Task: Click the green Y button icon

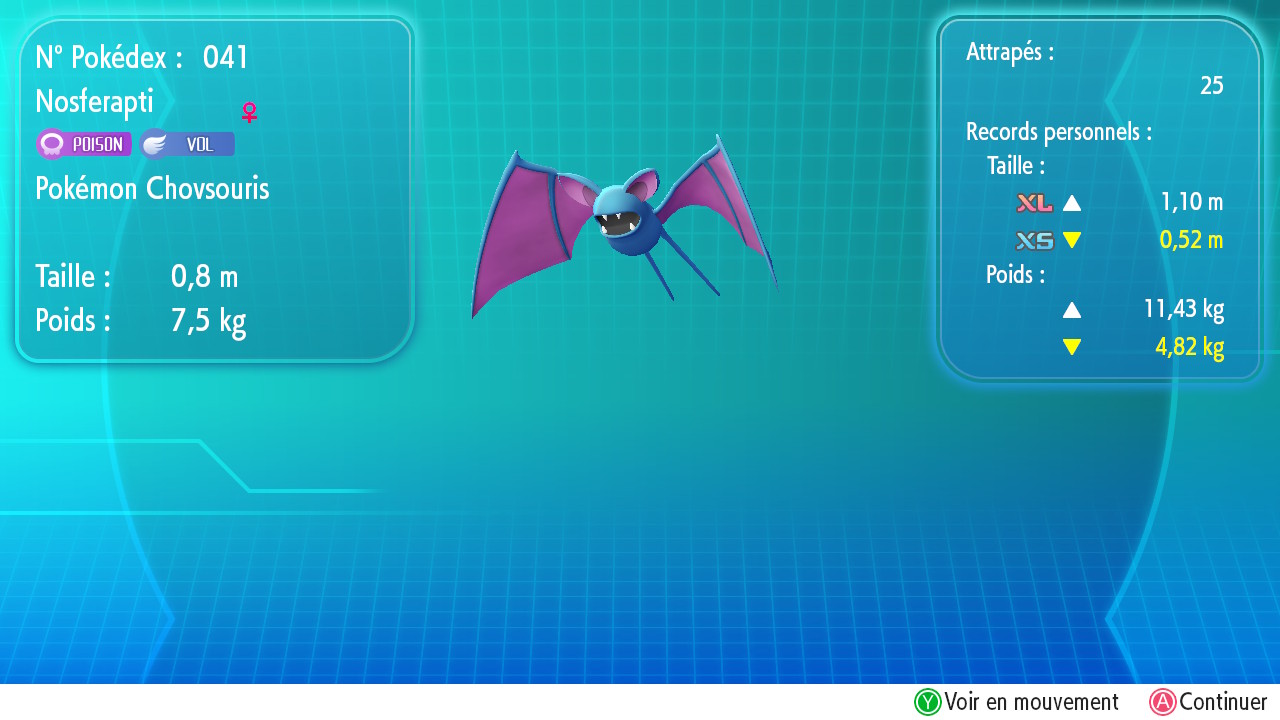Action: click(928, 702)
